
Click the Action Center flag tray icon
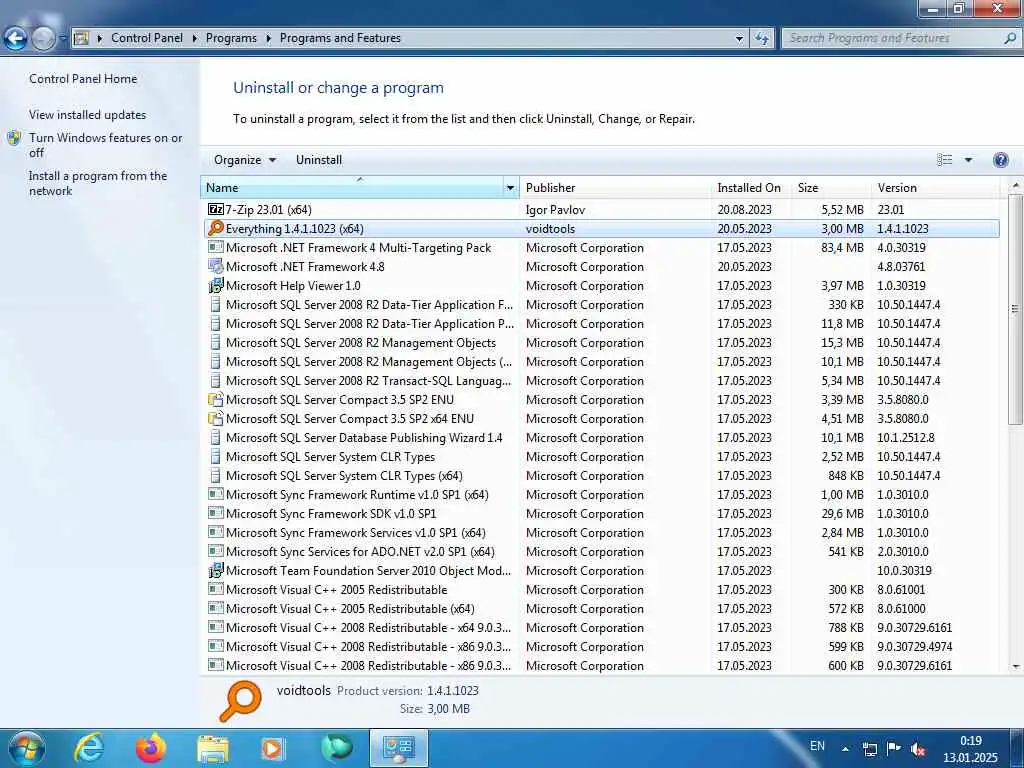coord(894,748)
